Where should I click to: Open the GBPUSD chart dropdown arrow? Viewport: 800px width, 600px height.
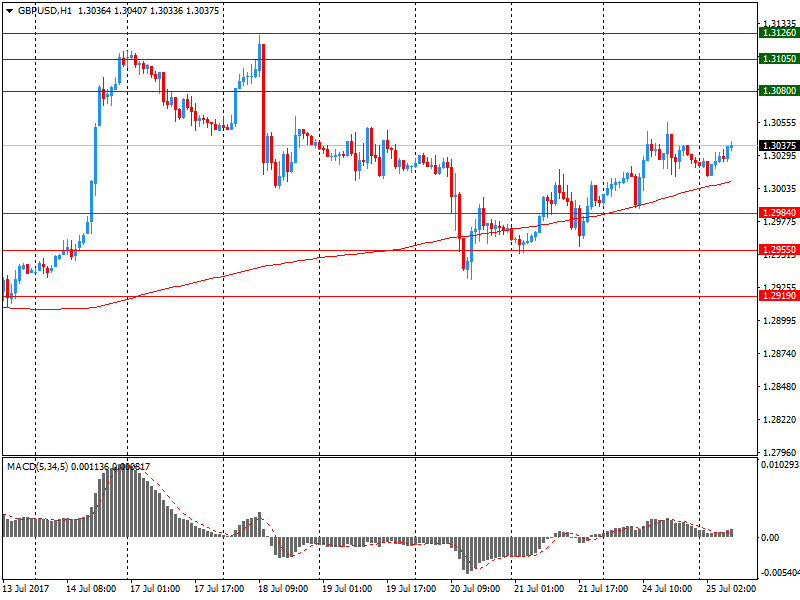pyautogui.click(x=9, y=11)
